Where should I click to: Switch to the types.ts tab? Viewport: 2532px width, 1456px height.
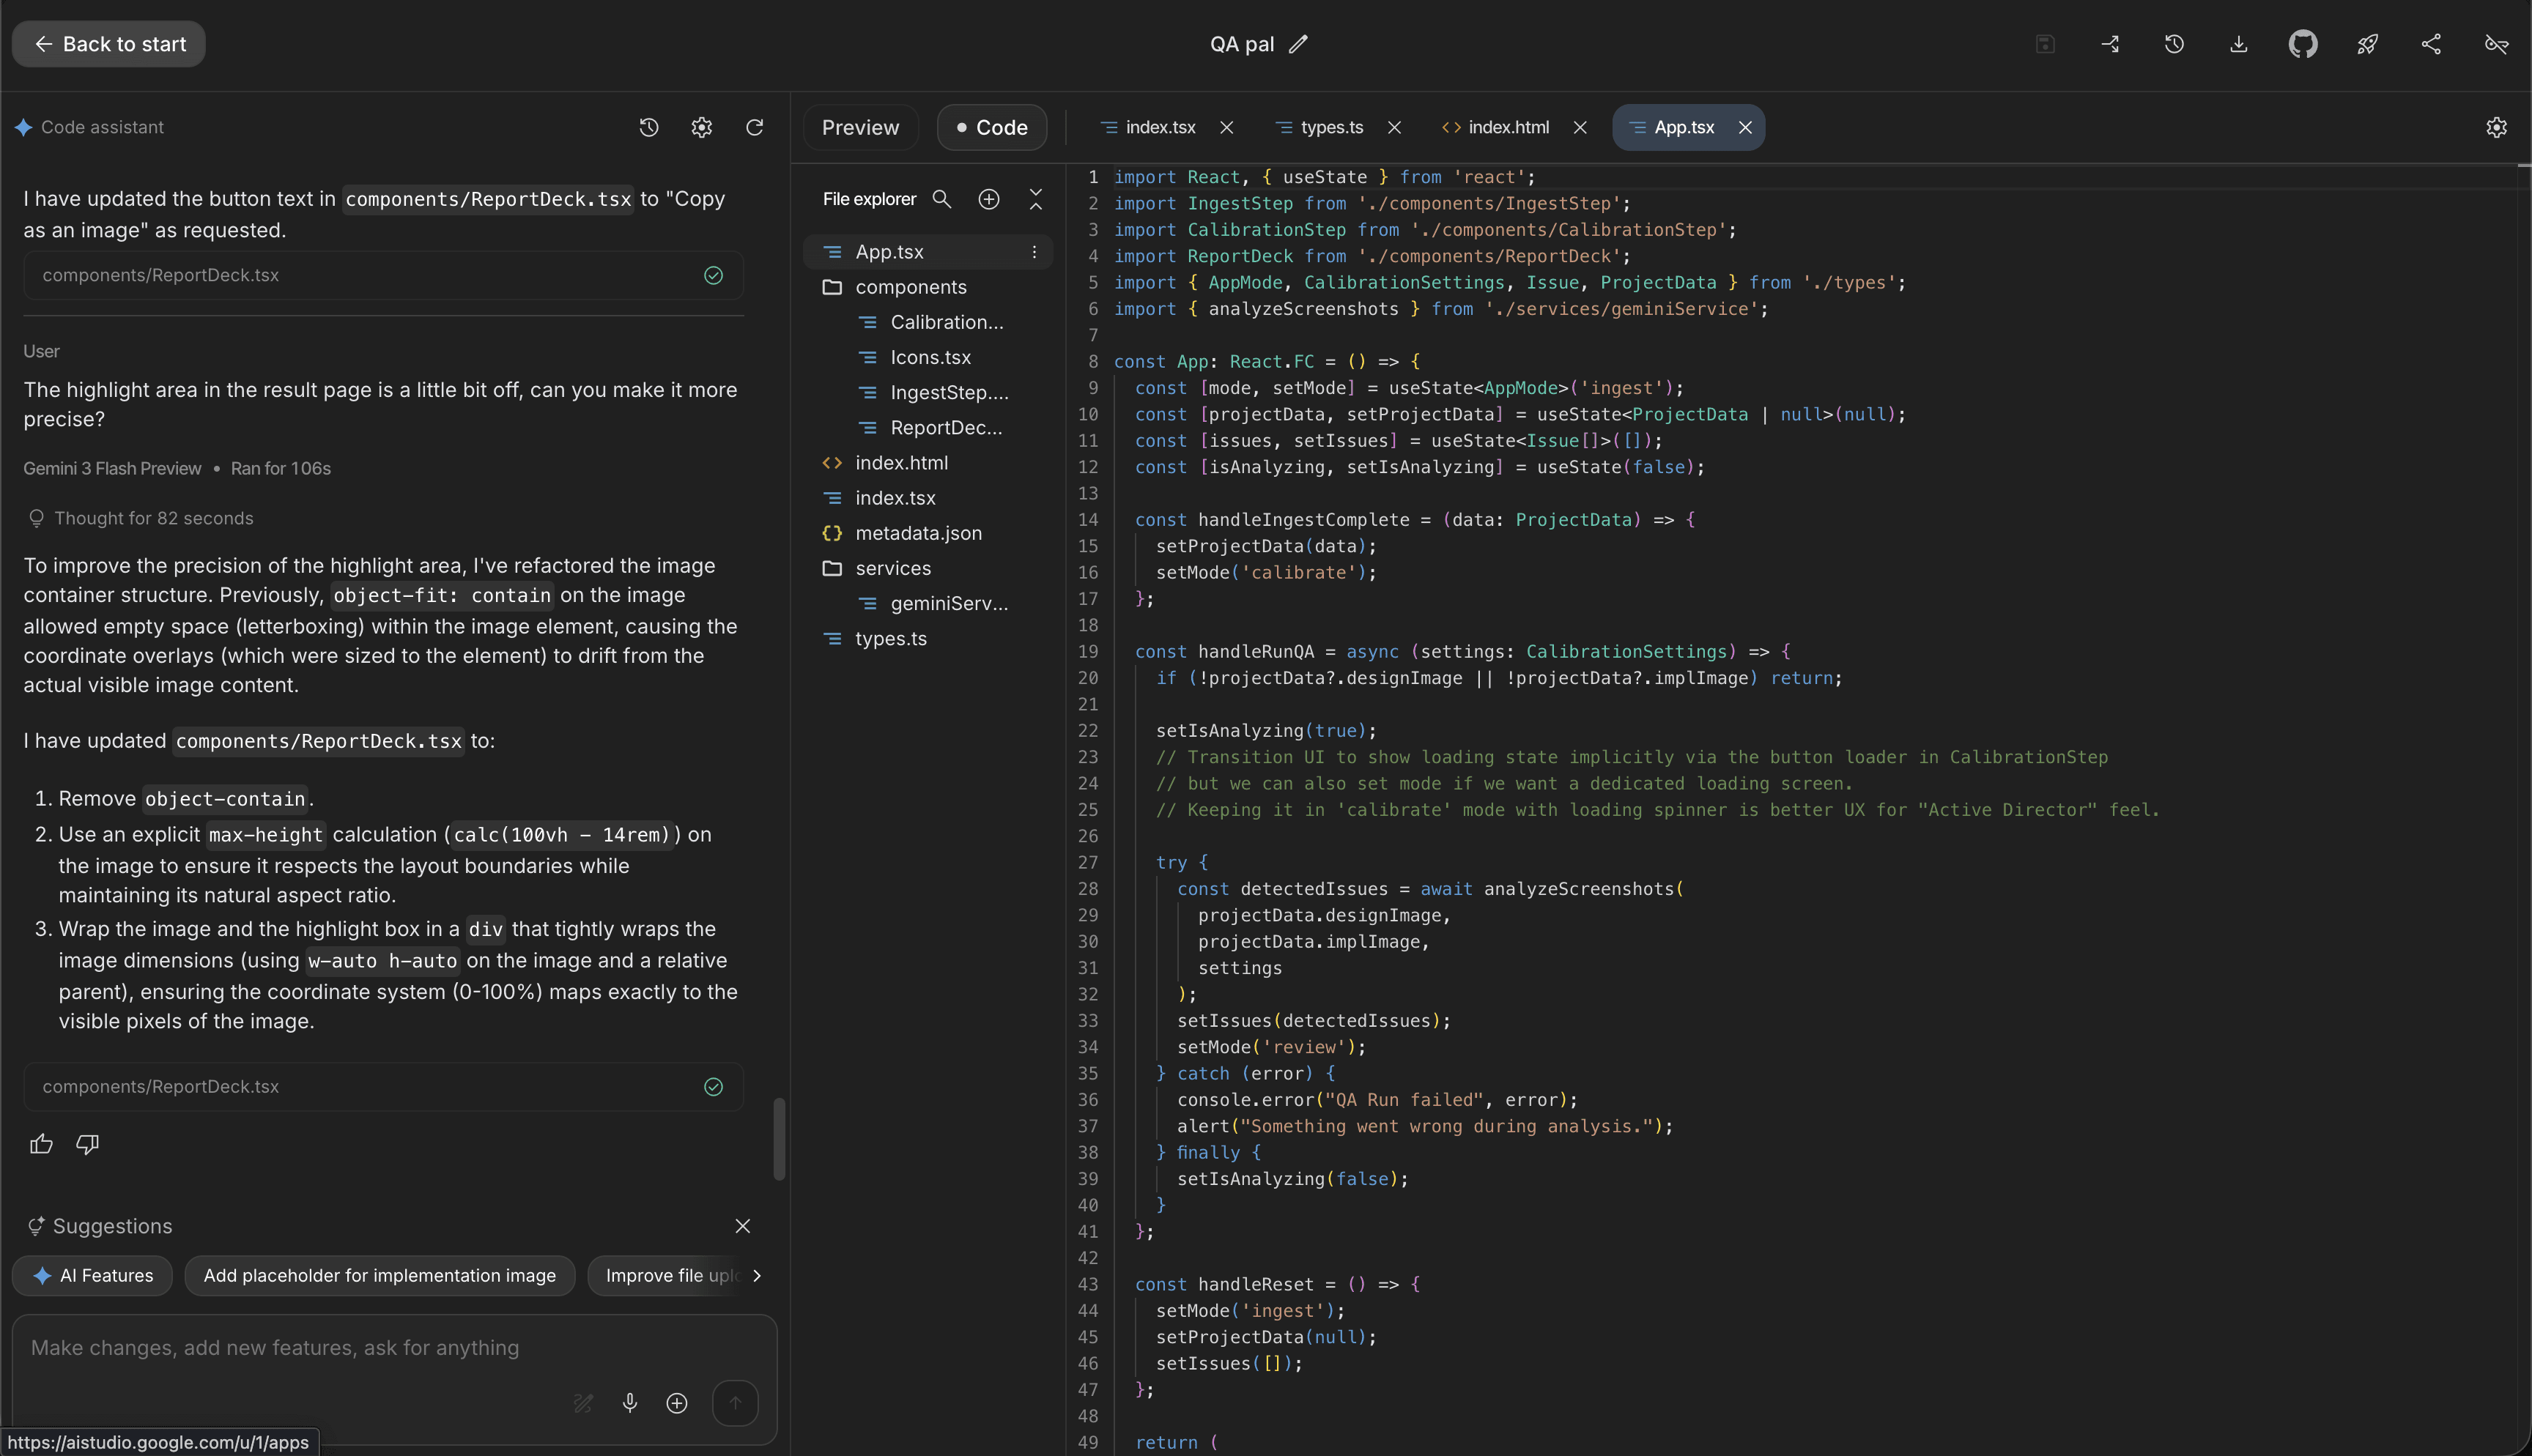coord(1331,127)
